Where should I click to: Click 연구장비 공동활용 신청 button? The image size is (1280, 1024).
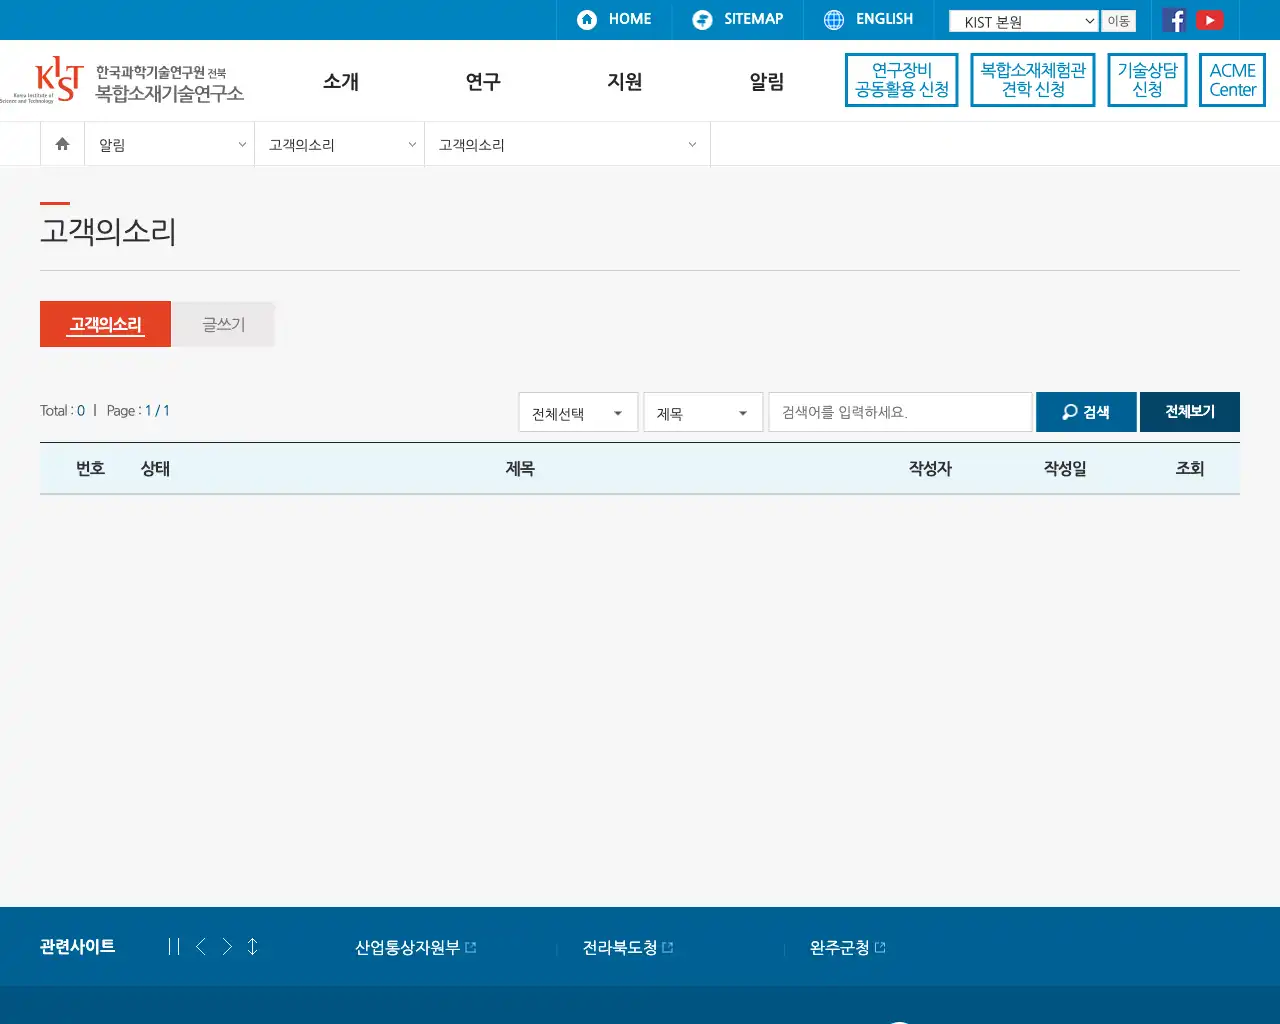click(902, 80)
